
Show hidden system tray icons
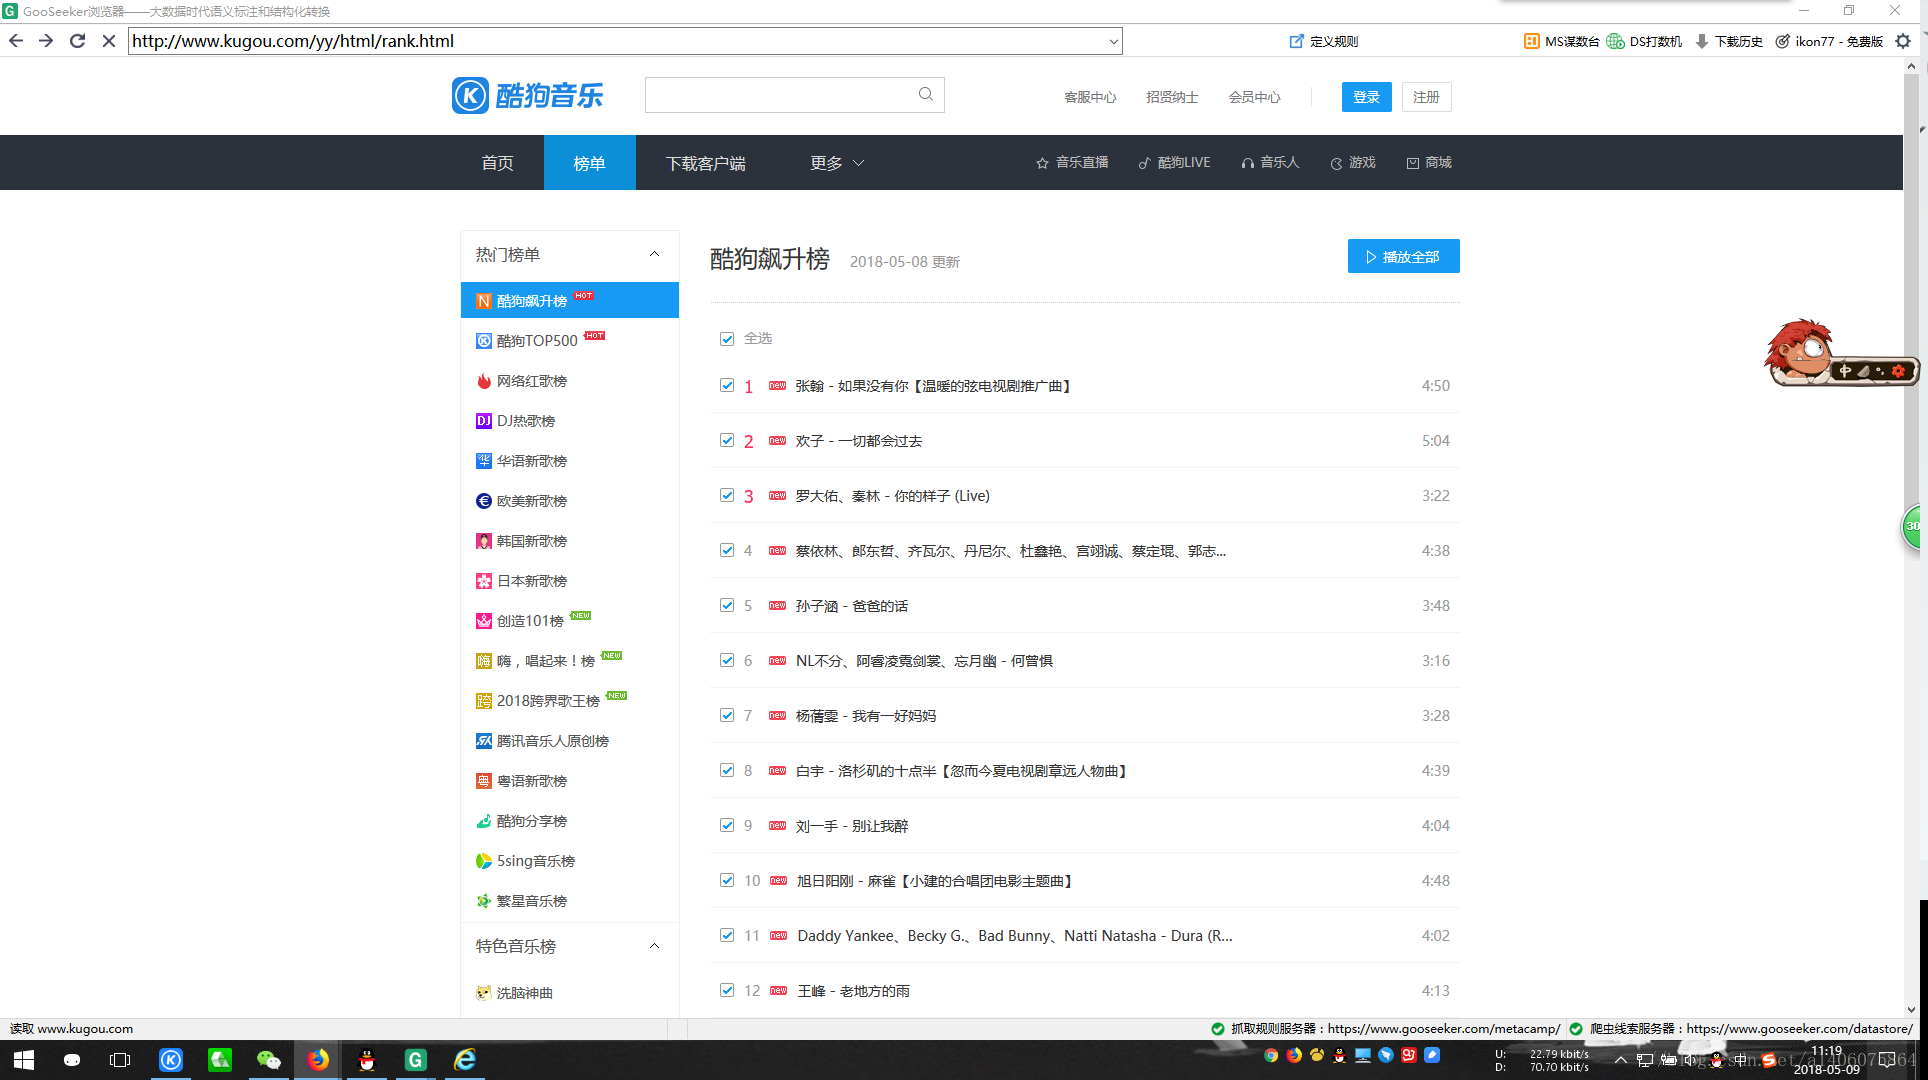pyautogui.click(x=1621, y=1060)
